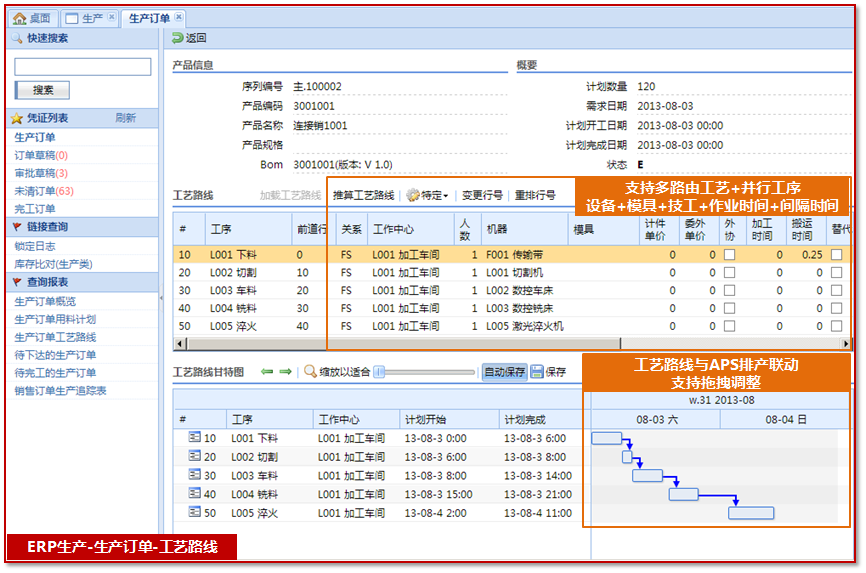The height and width of the screenshot is (573, 866).
Task: Click 变更行号 button
Action: tap(482, 195)
